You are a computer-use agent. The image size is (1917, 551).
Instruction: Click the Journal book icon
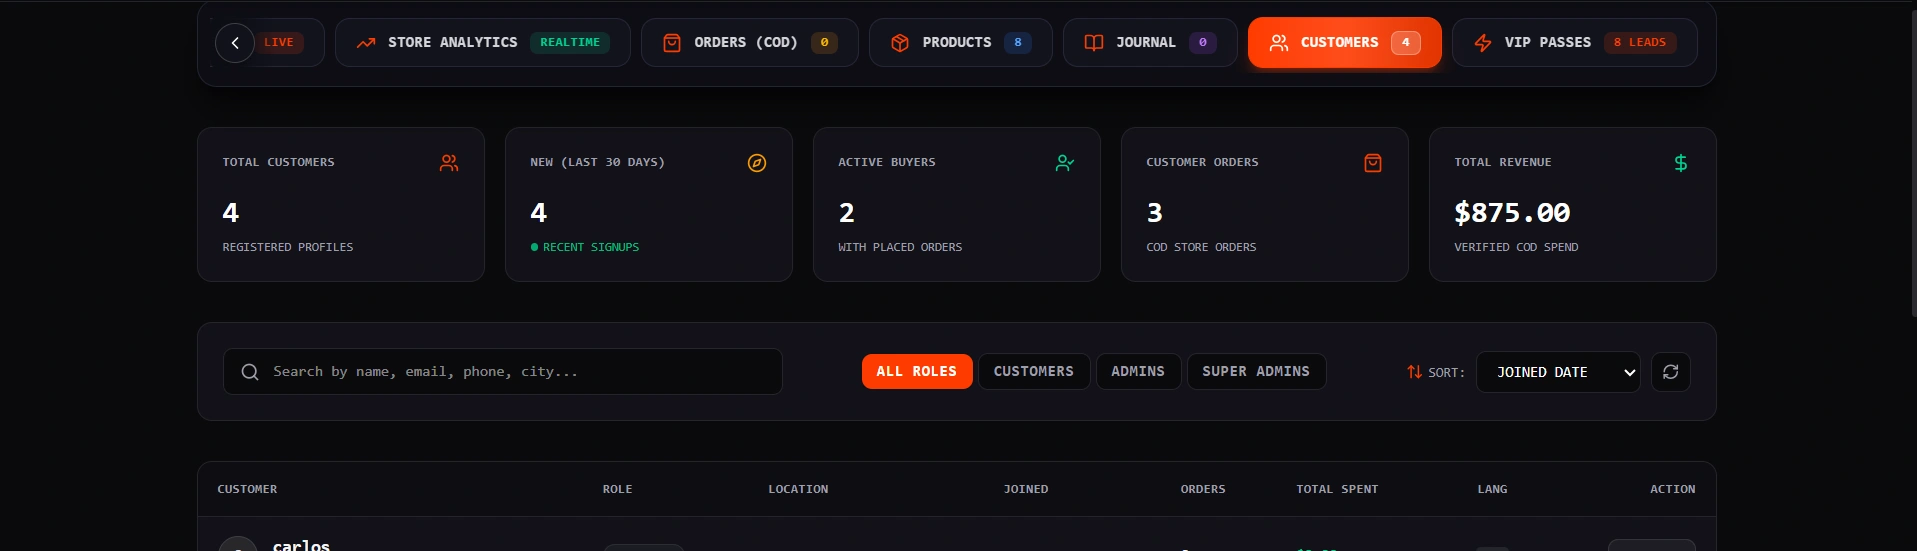coord(1094,43)
